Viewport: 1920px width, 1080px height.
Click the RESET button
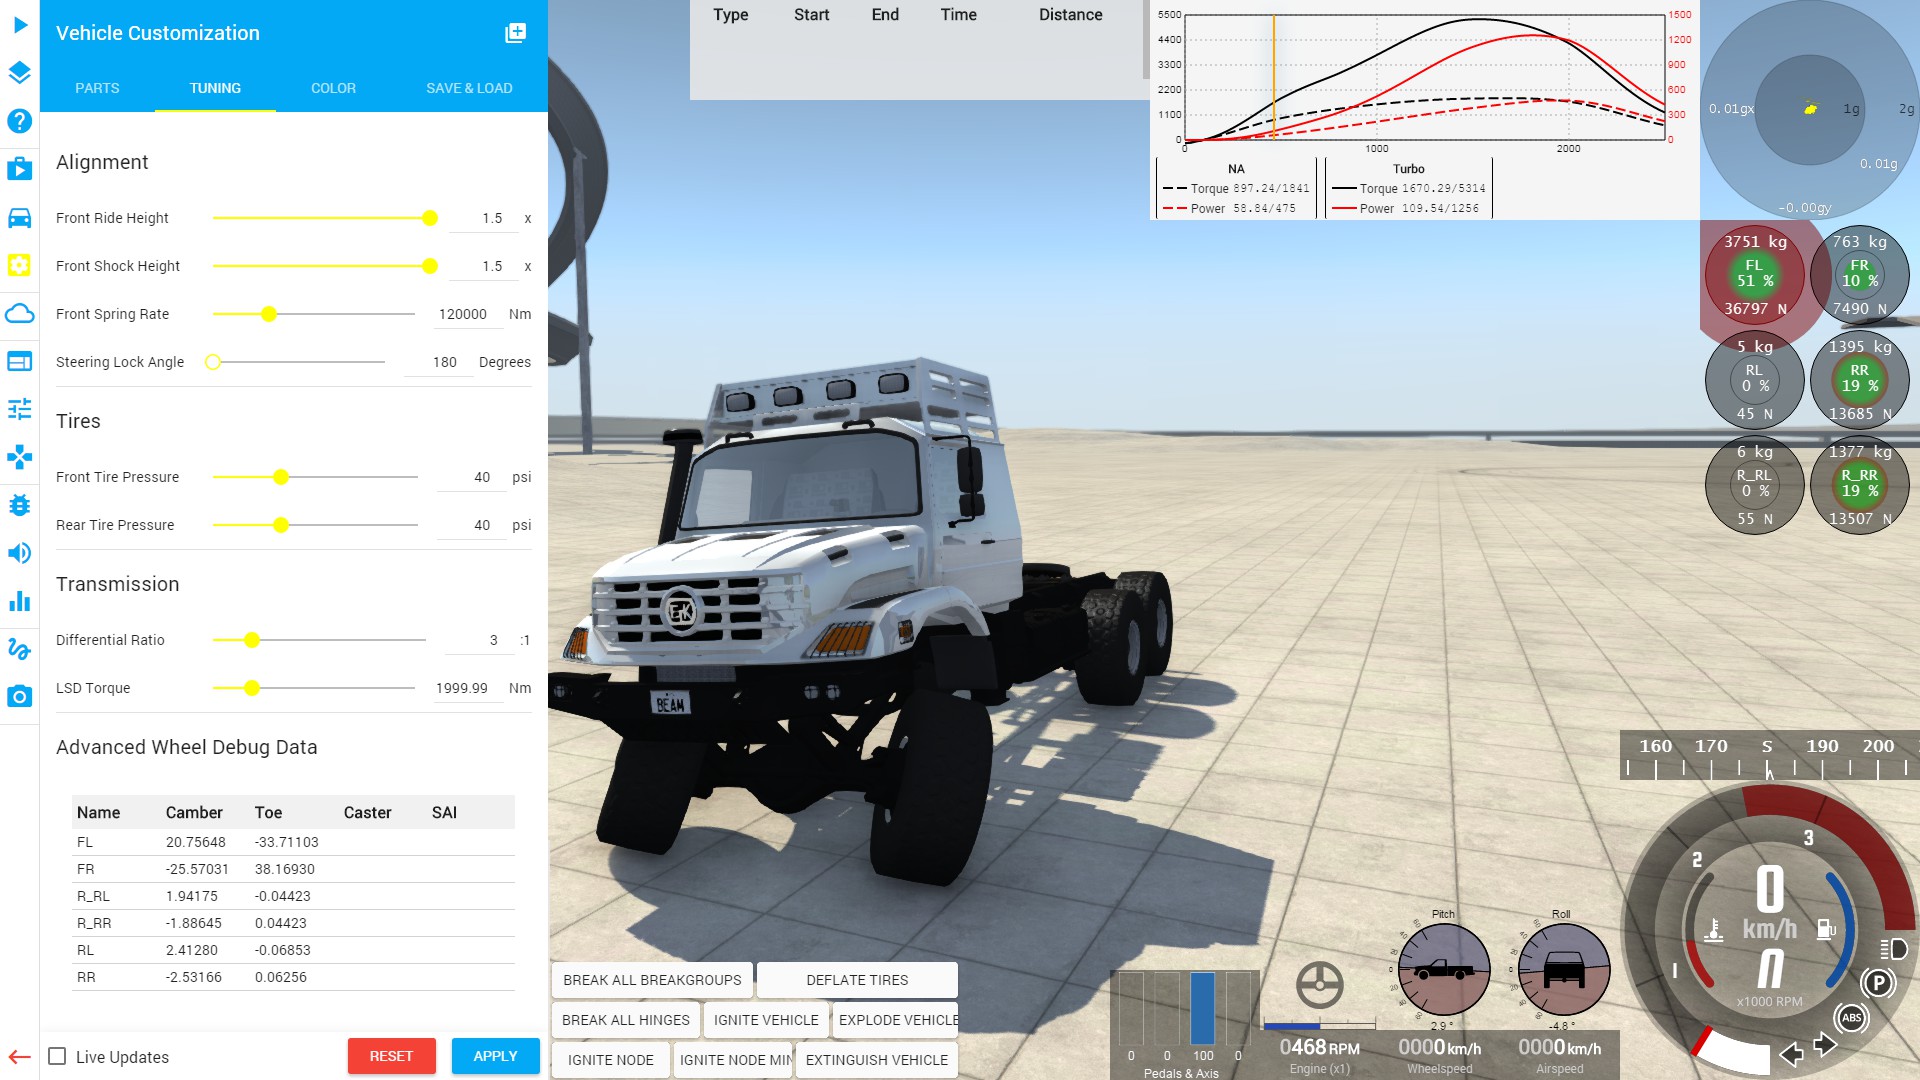(391, 1056)
